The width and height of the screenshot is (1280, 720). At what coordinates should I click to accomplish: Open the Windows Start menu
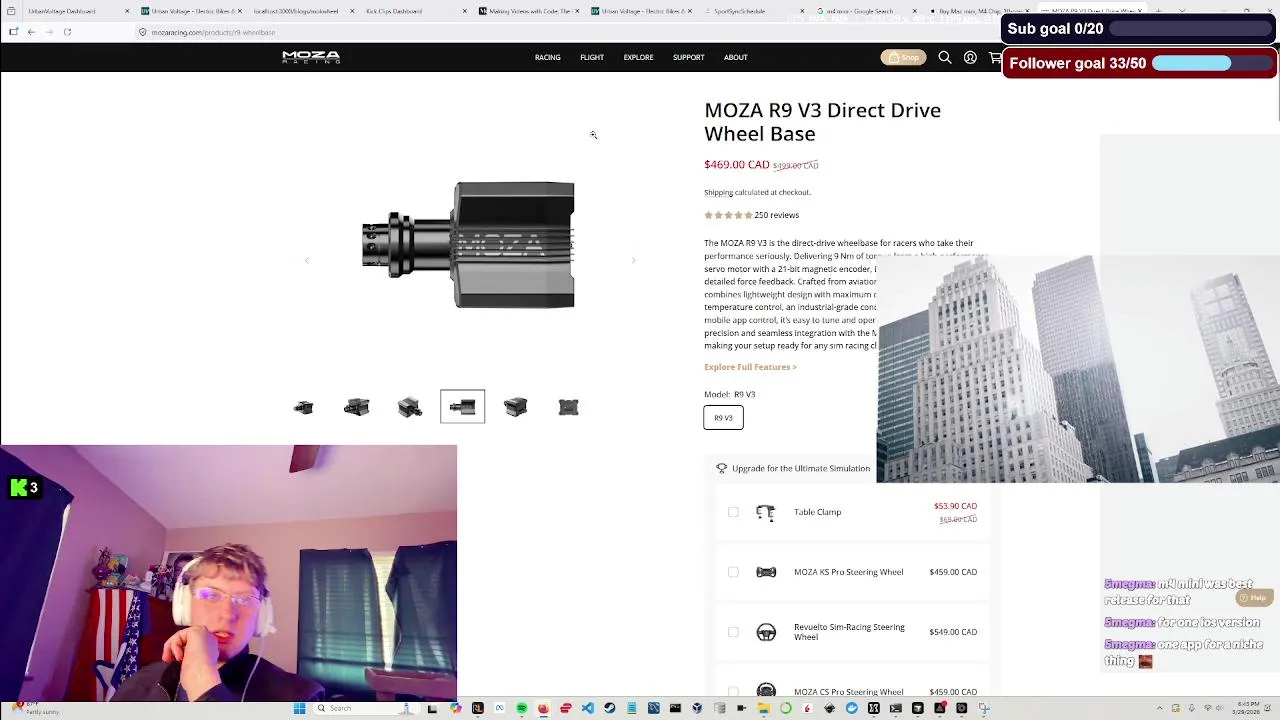pos(299,708)
